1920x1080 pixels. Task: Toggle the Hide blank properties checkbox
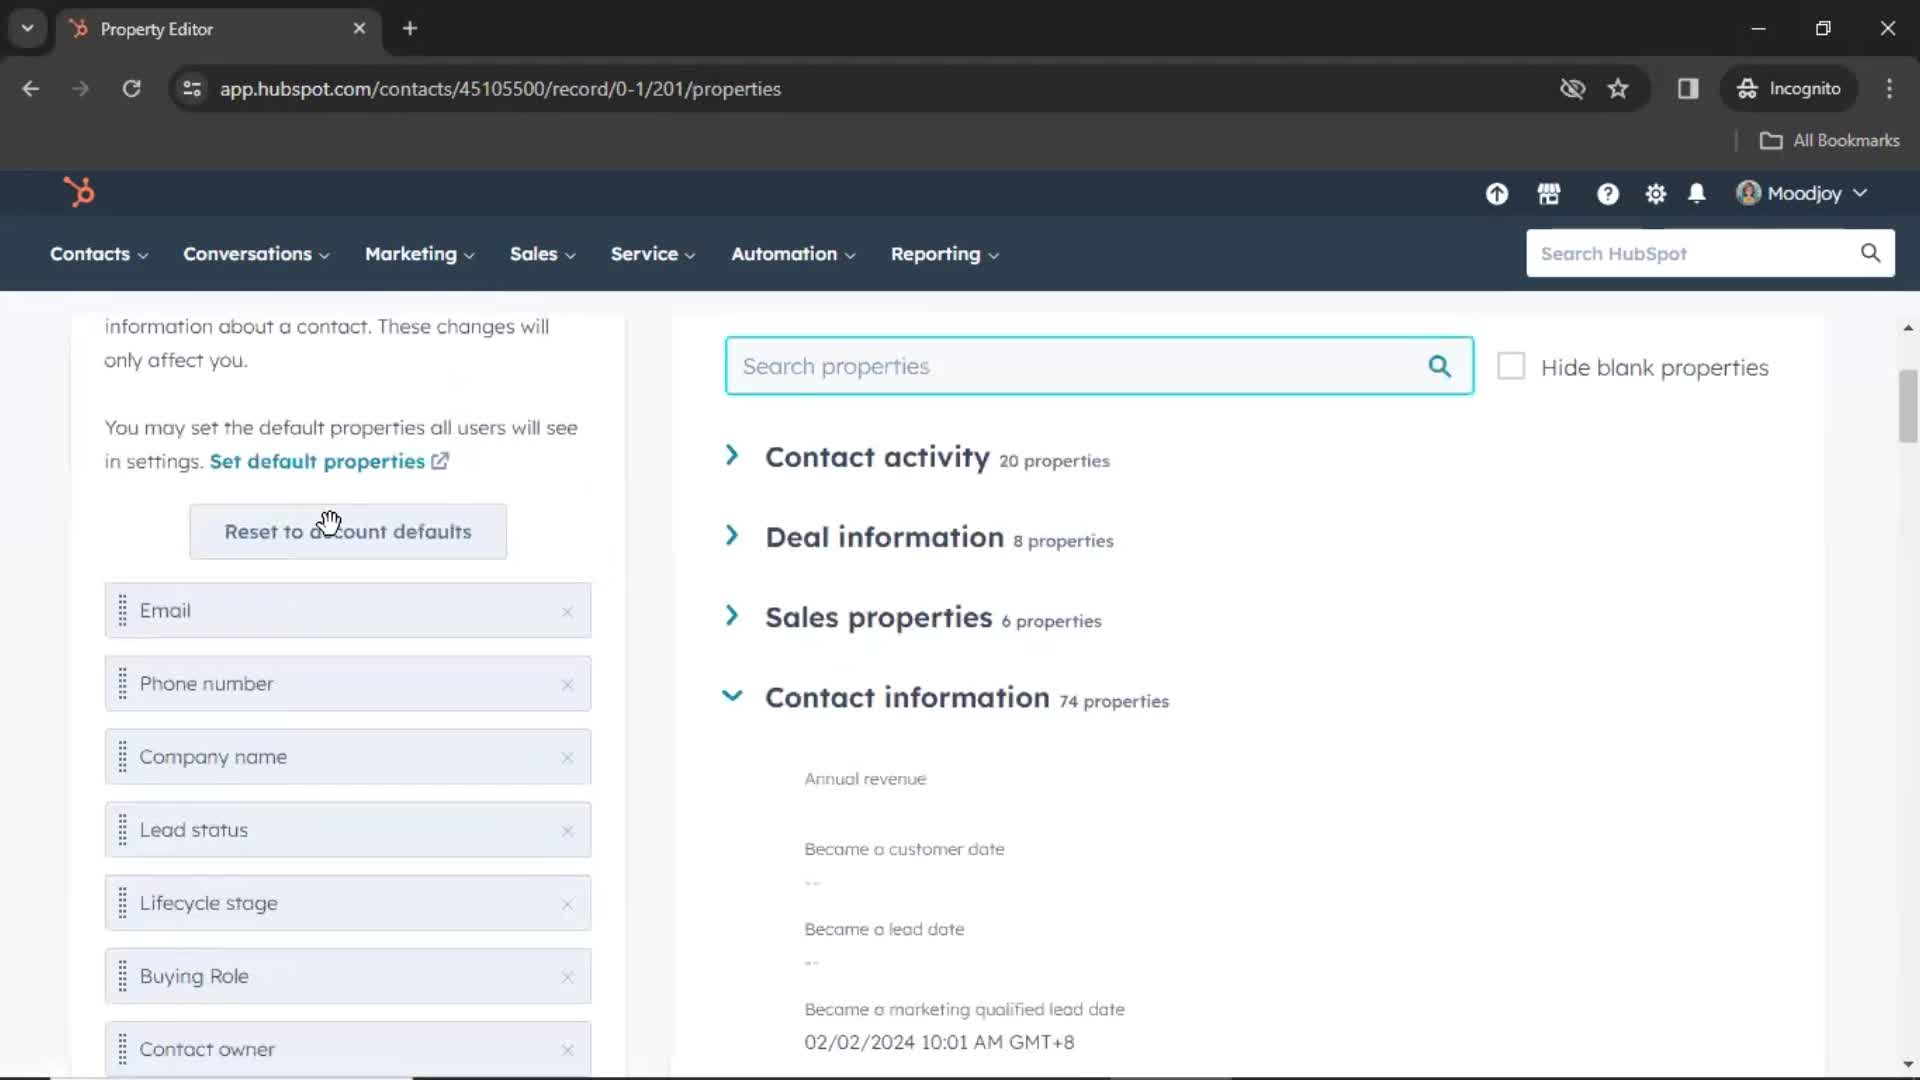[1511, 367]
